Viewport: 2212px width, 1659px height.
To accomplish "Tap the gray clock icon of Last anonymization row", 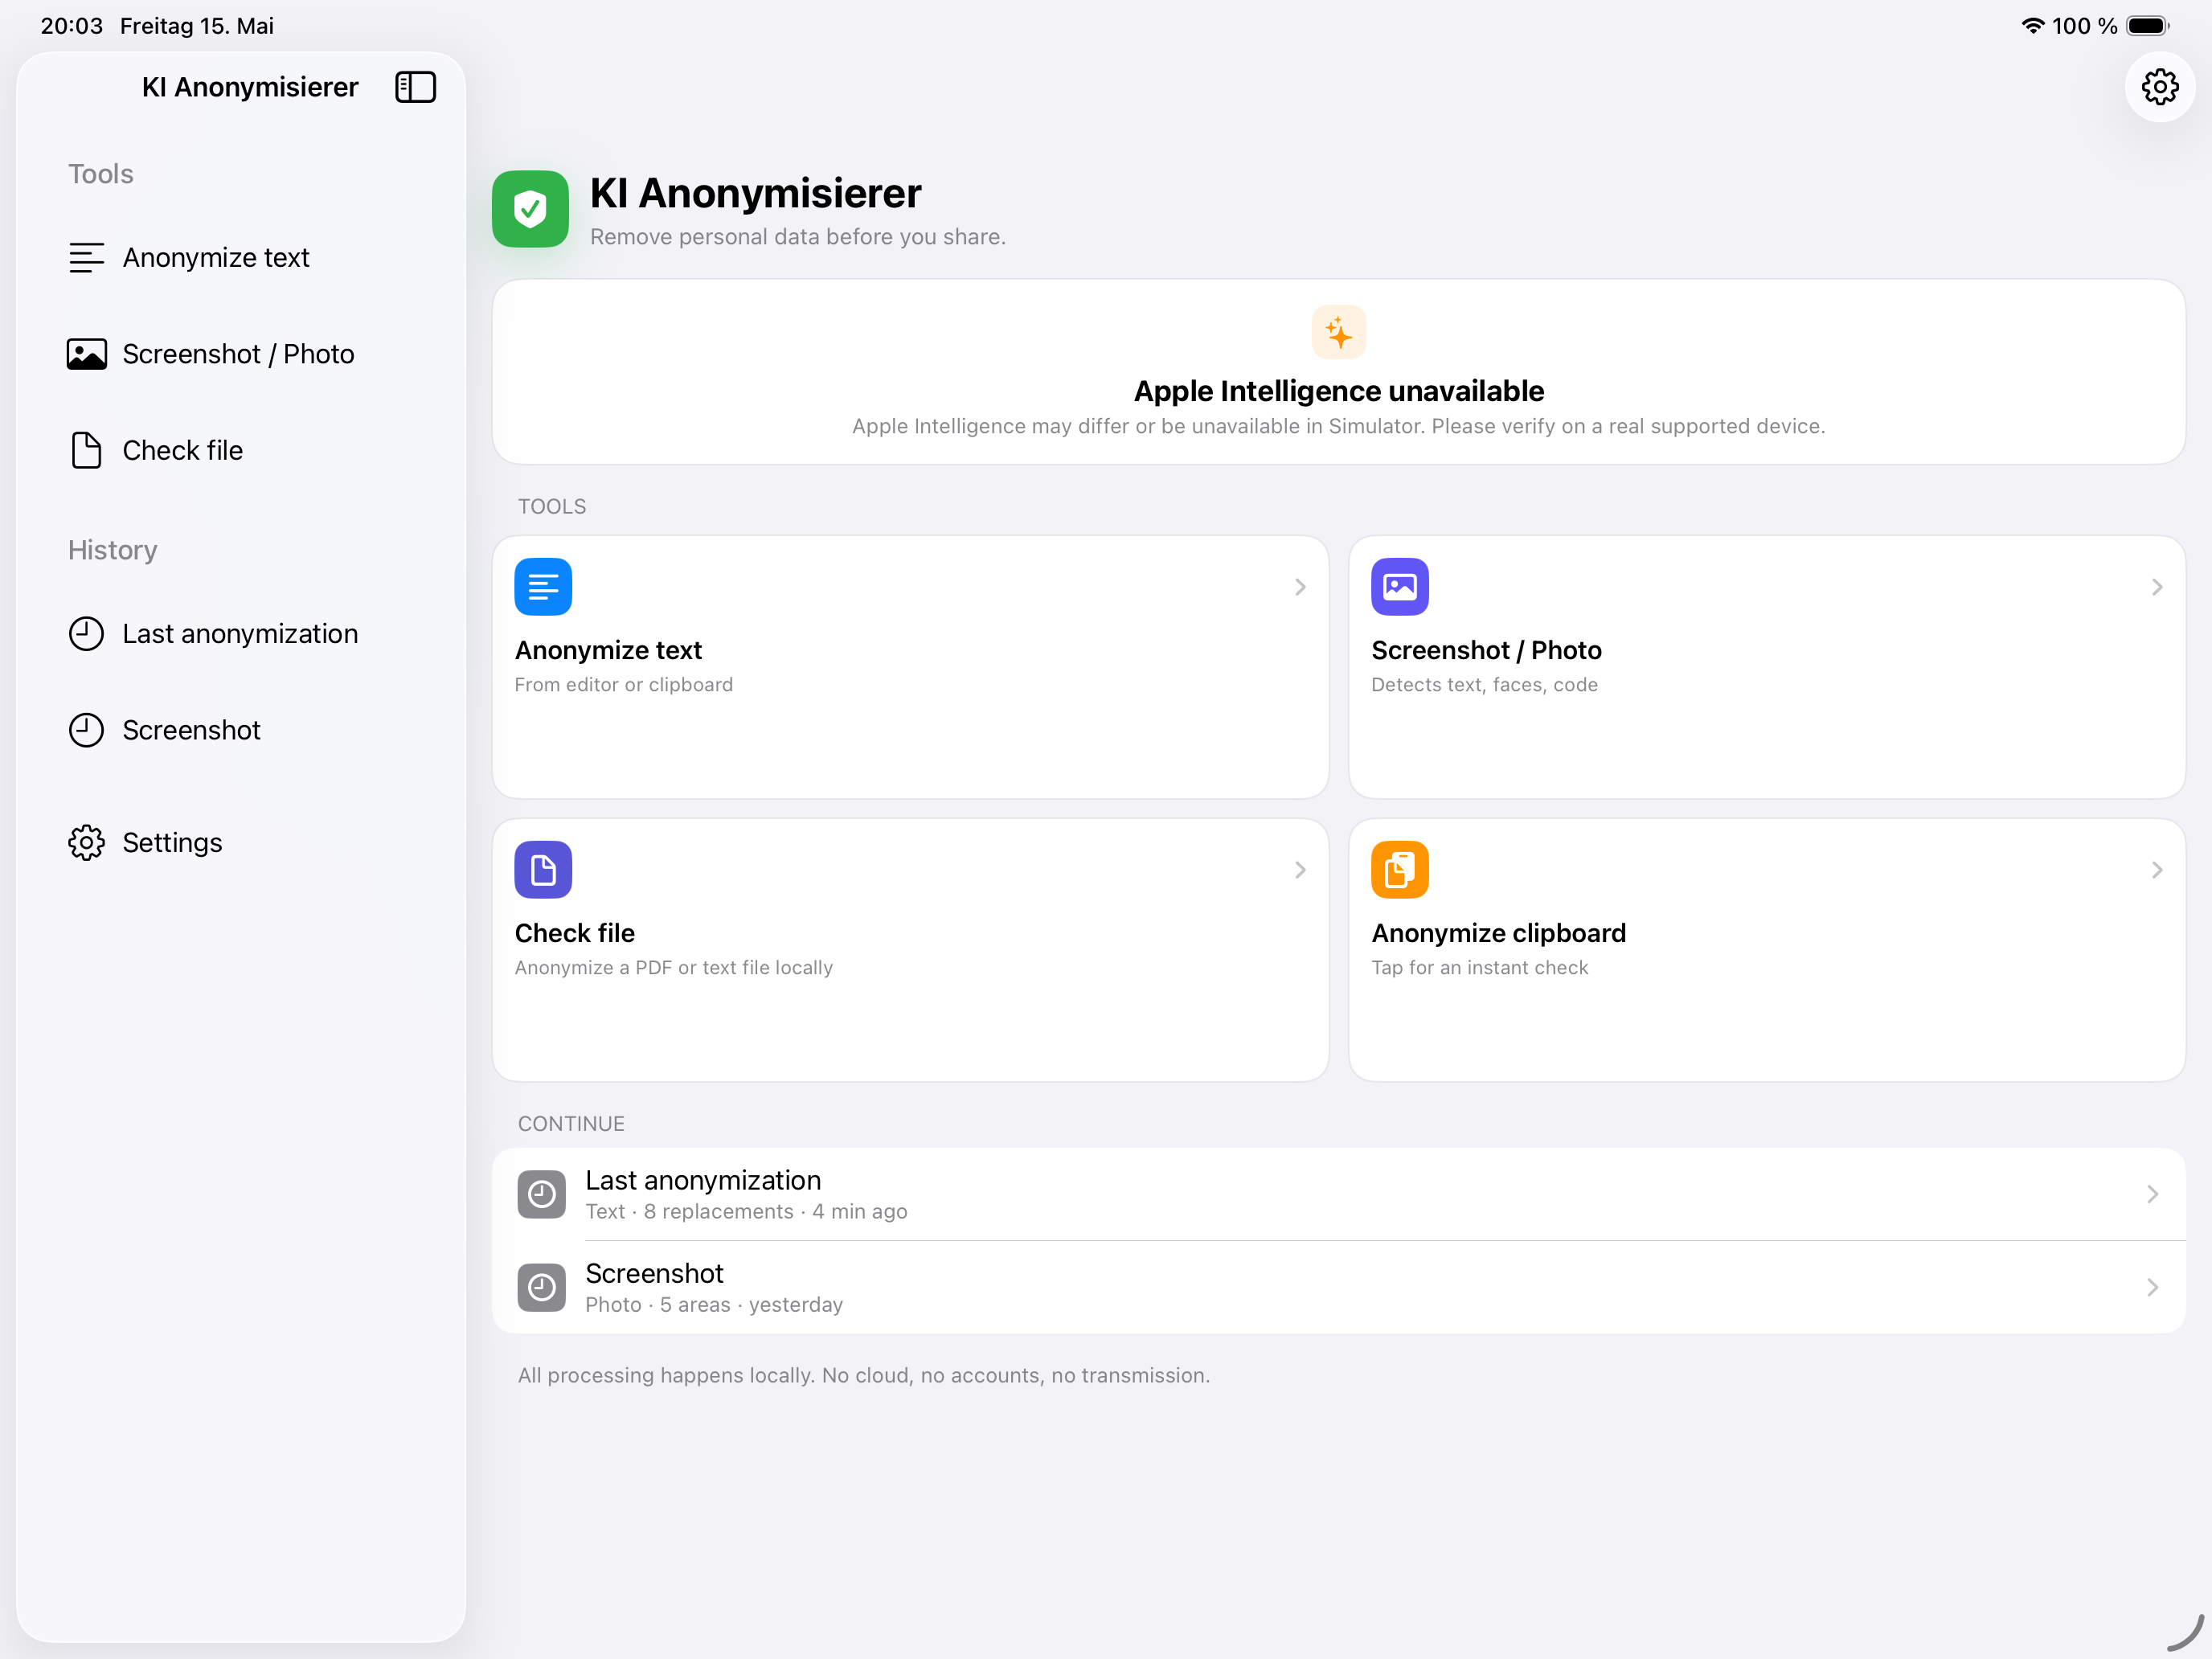I will pos(542,1194).
